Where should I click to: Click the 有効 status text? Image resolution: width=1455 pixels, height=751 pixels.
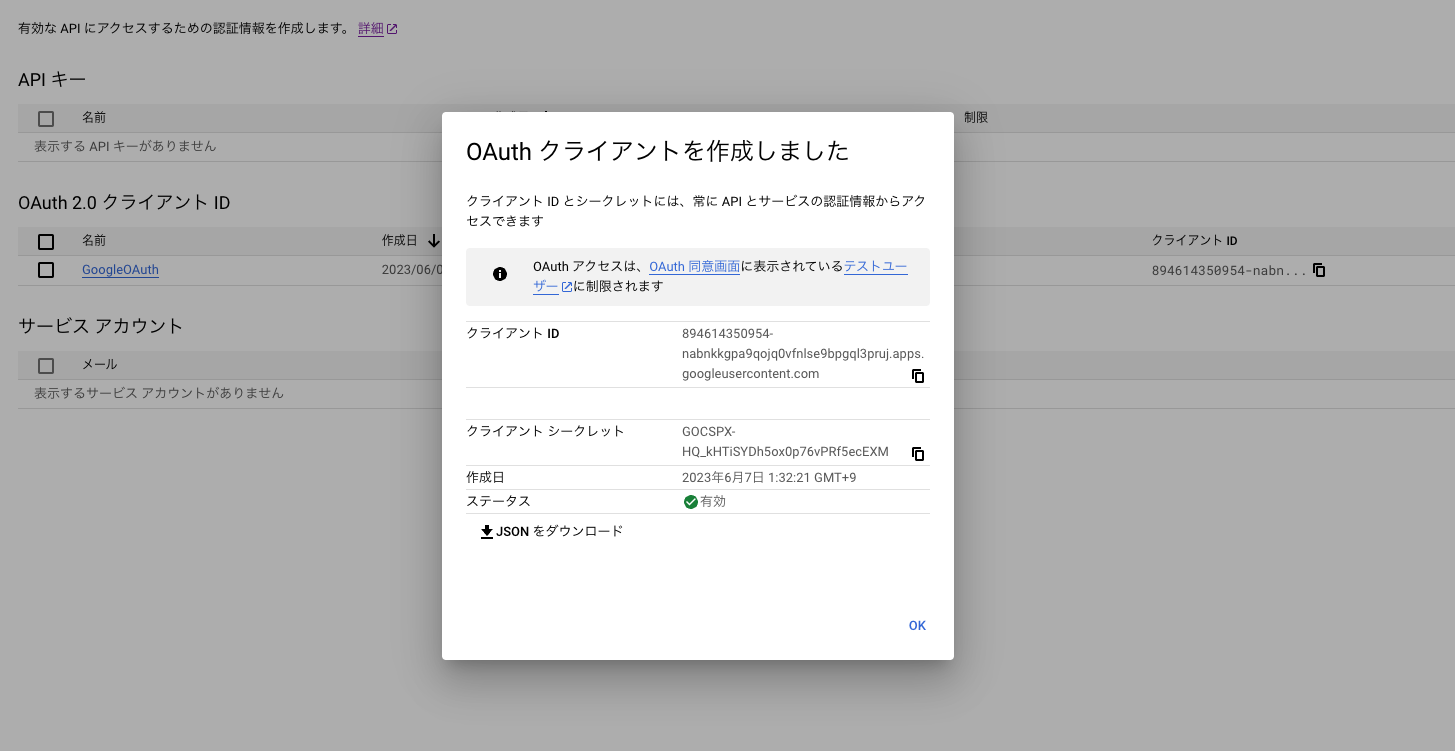tap(713, 502)
